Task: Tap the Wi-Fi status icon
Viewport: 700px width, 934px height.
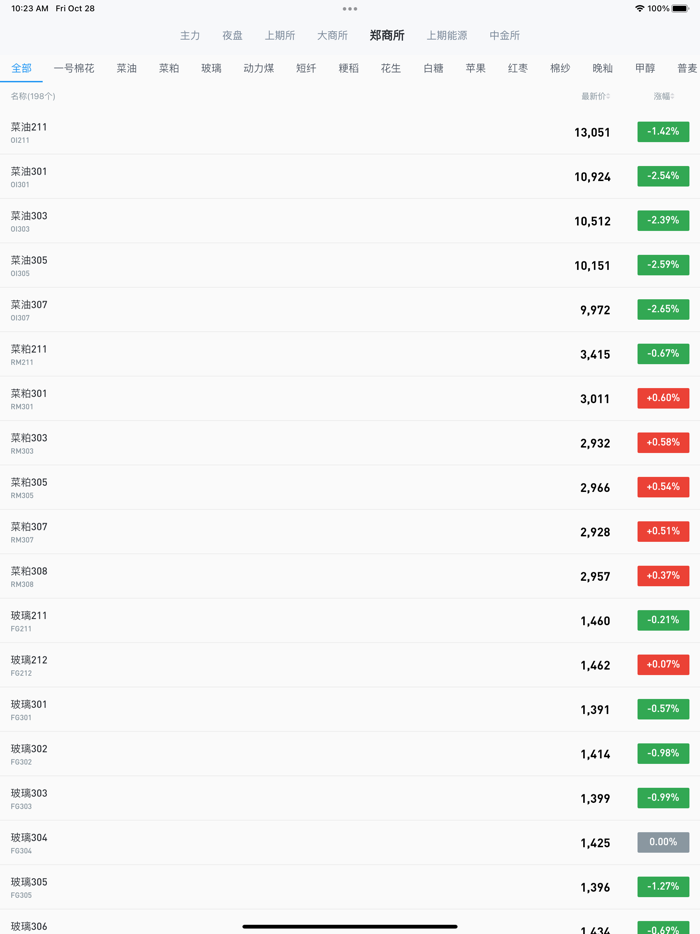Action: point(639,9)
